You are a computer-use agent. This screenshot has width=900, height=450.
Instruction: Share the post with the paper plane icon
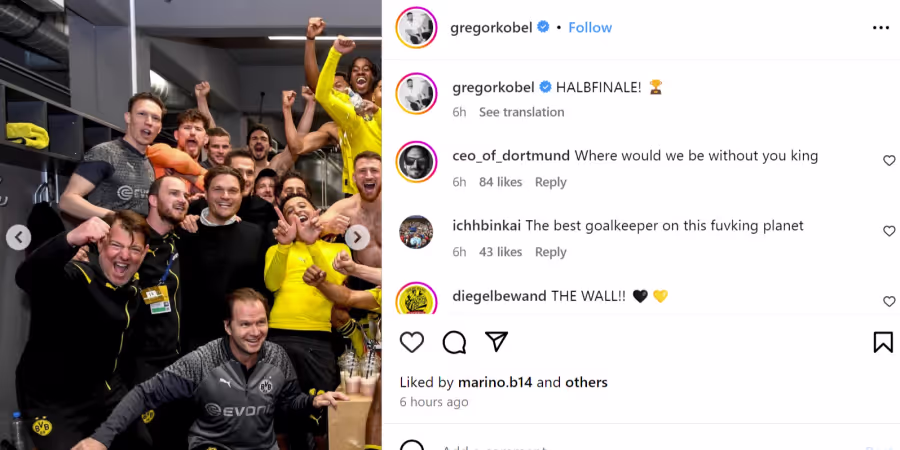tap(496, 342)
